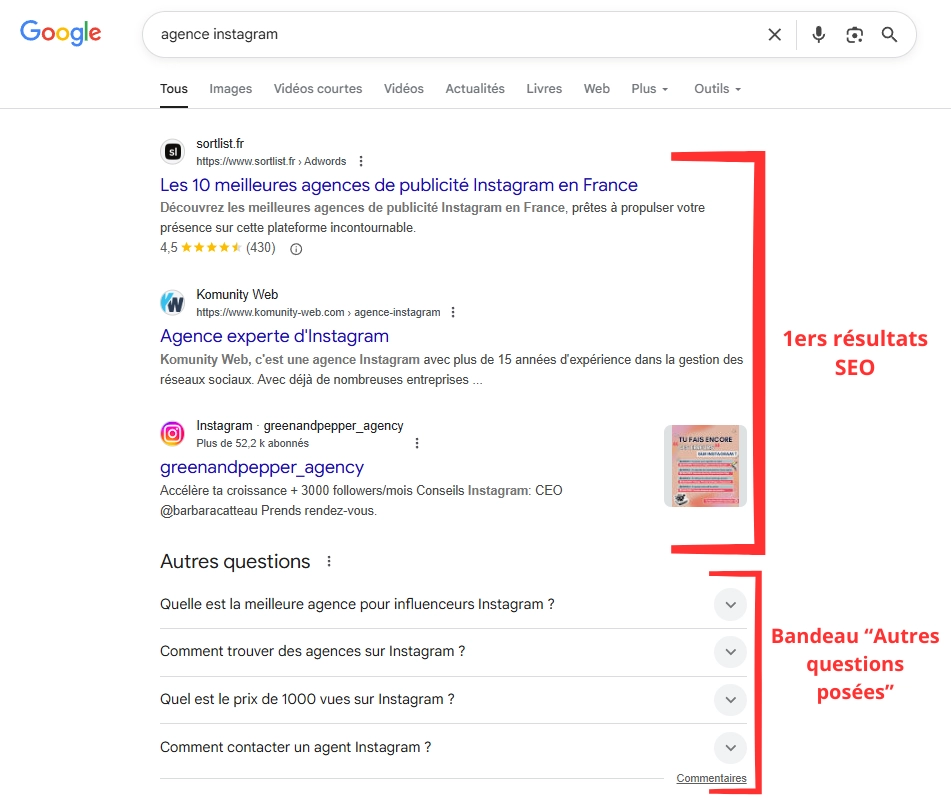Select the Tous tab
The width and height of the screenshot is (951, 810).
pos(173,89)
